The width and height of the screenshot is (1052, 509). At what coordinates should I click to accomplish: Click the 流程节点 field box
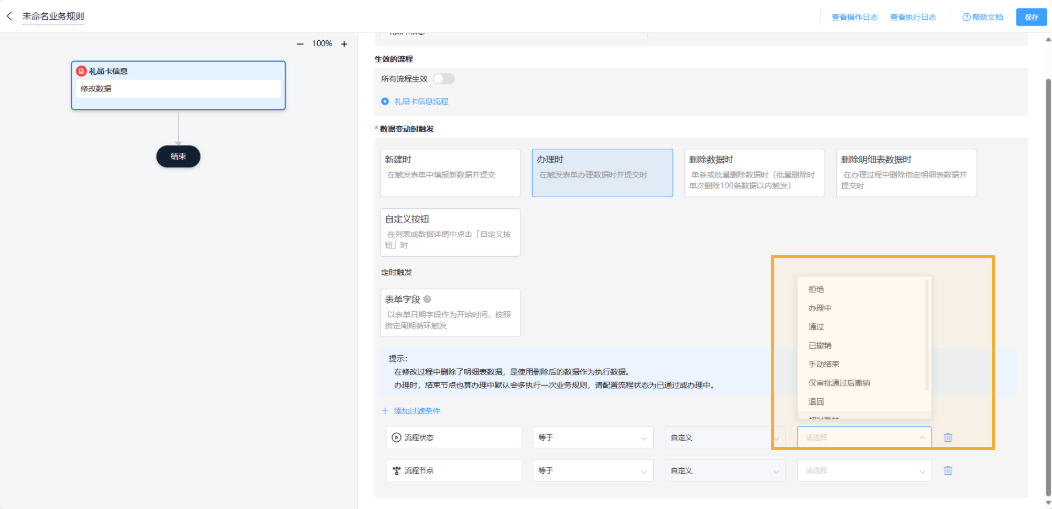(454, 471)
